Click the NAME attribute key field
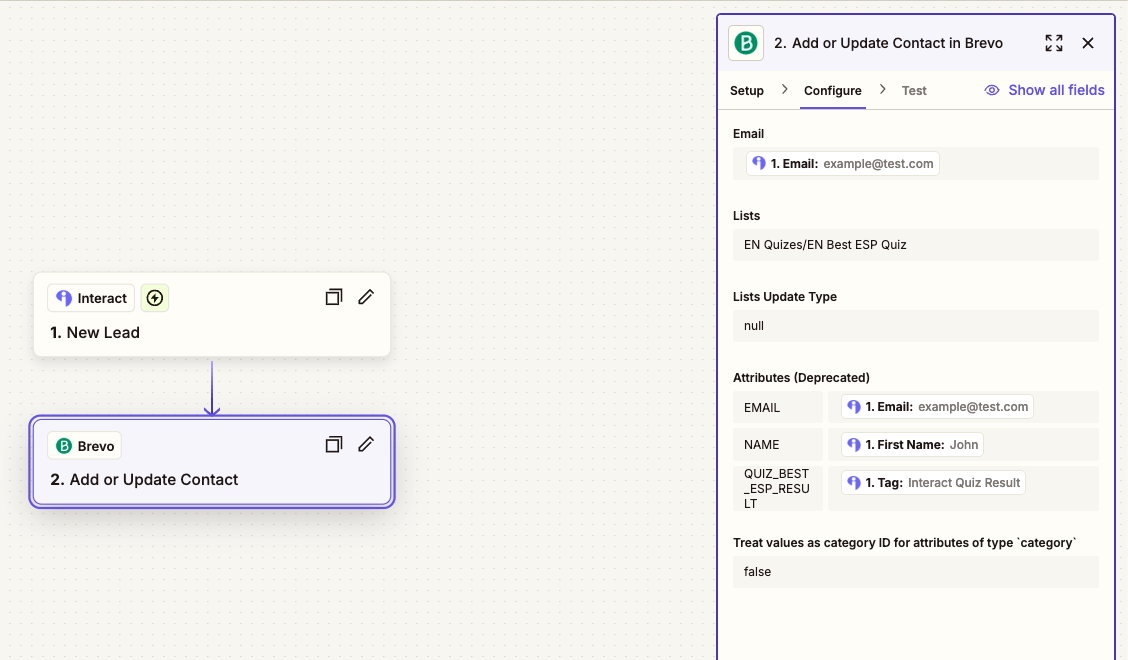Screen dimensions: 1128x660 pos(778,445)
